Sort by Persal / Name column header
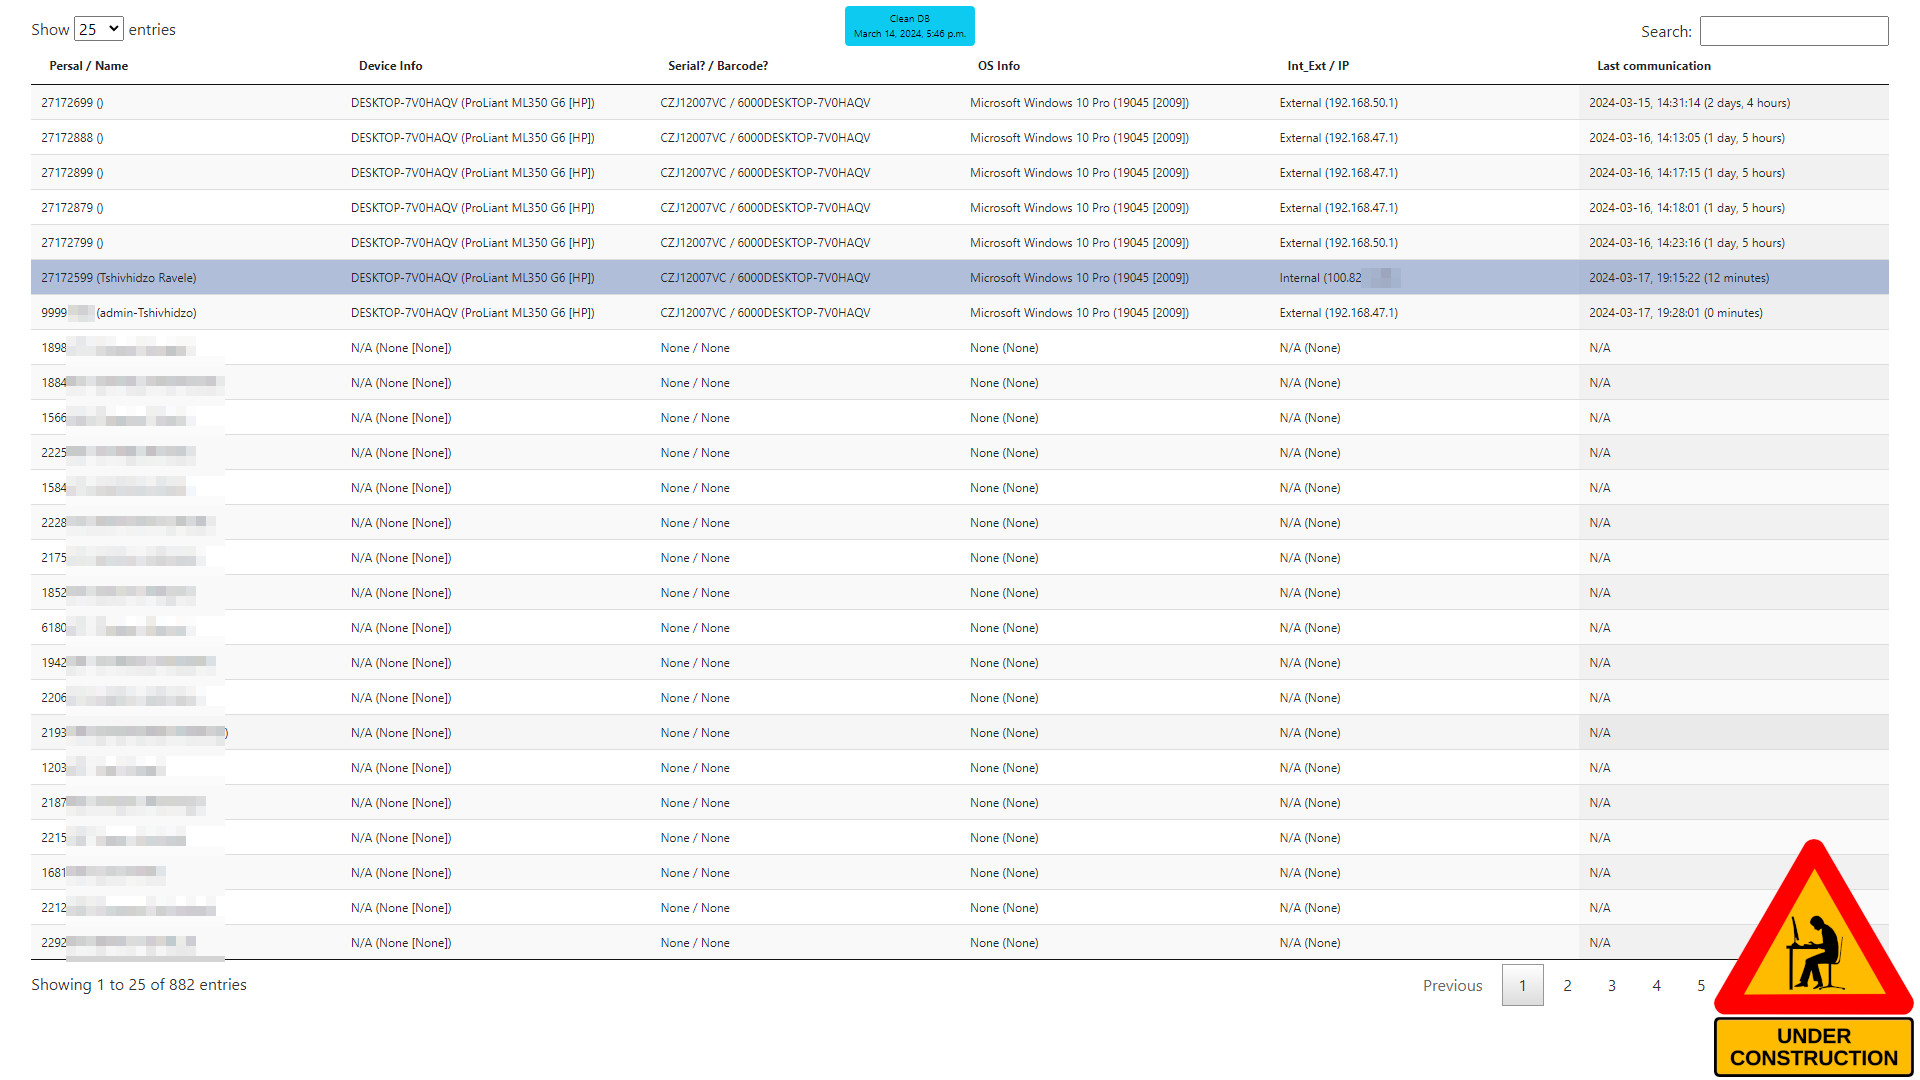The image size is (1920, 1080). [89, 66]
